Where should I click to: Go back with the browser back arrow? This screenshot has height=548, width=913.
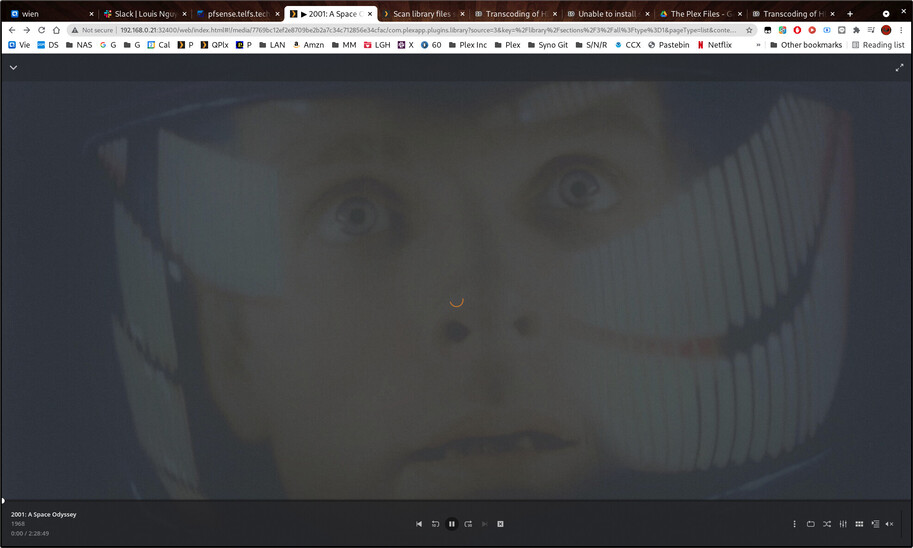point(12,30)
